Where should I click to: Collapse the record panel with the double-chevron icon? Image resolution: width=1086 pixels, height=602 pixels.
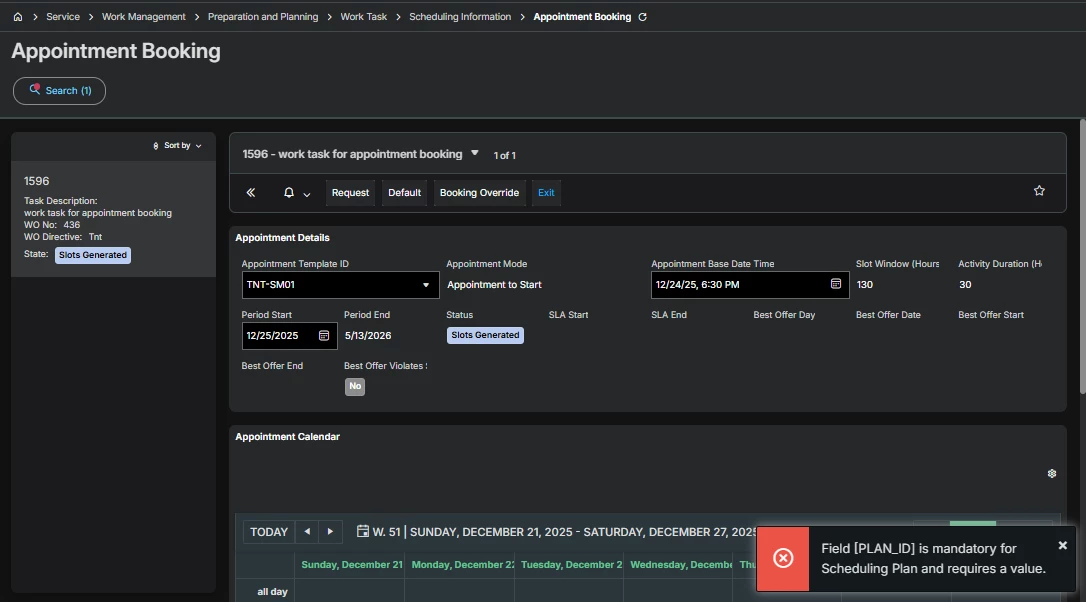(x=251, y=192)
